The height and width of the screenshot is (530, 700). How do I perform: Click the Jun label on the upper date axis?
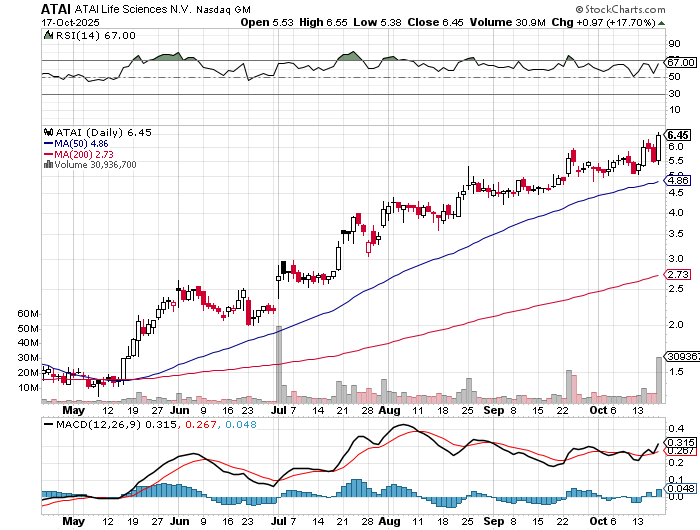(x=180, y=410)
